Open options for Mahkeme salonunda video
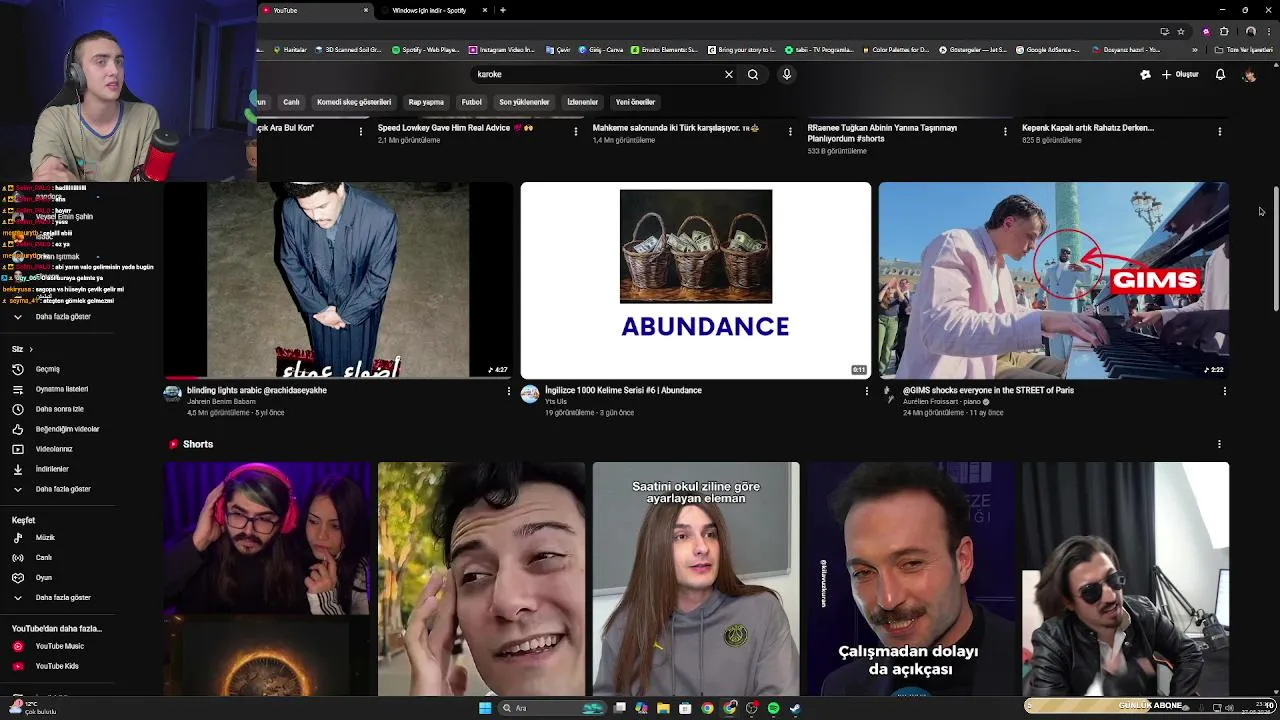The image size is (1280, 720). 790,131
